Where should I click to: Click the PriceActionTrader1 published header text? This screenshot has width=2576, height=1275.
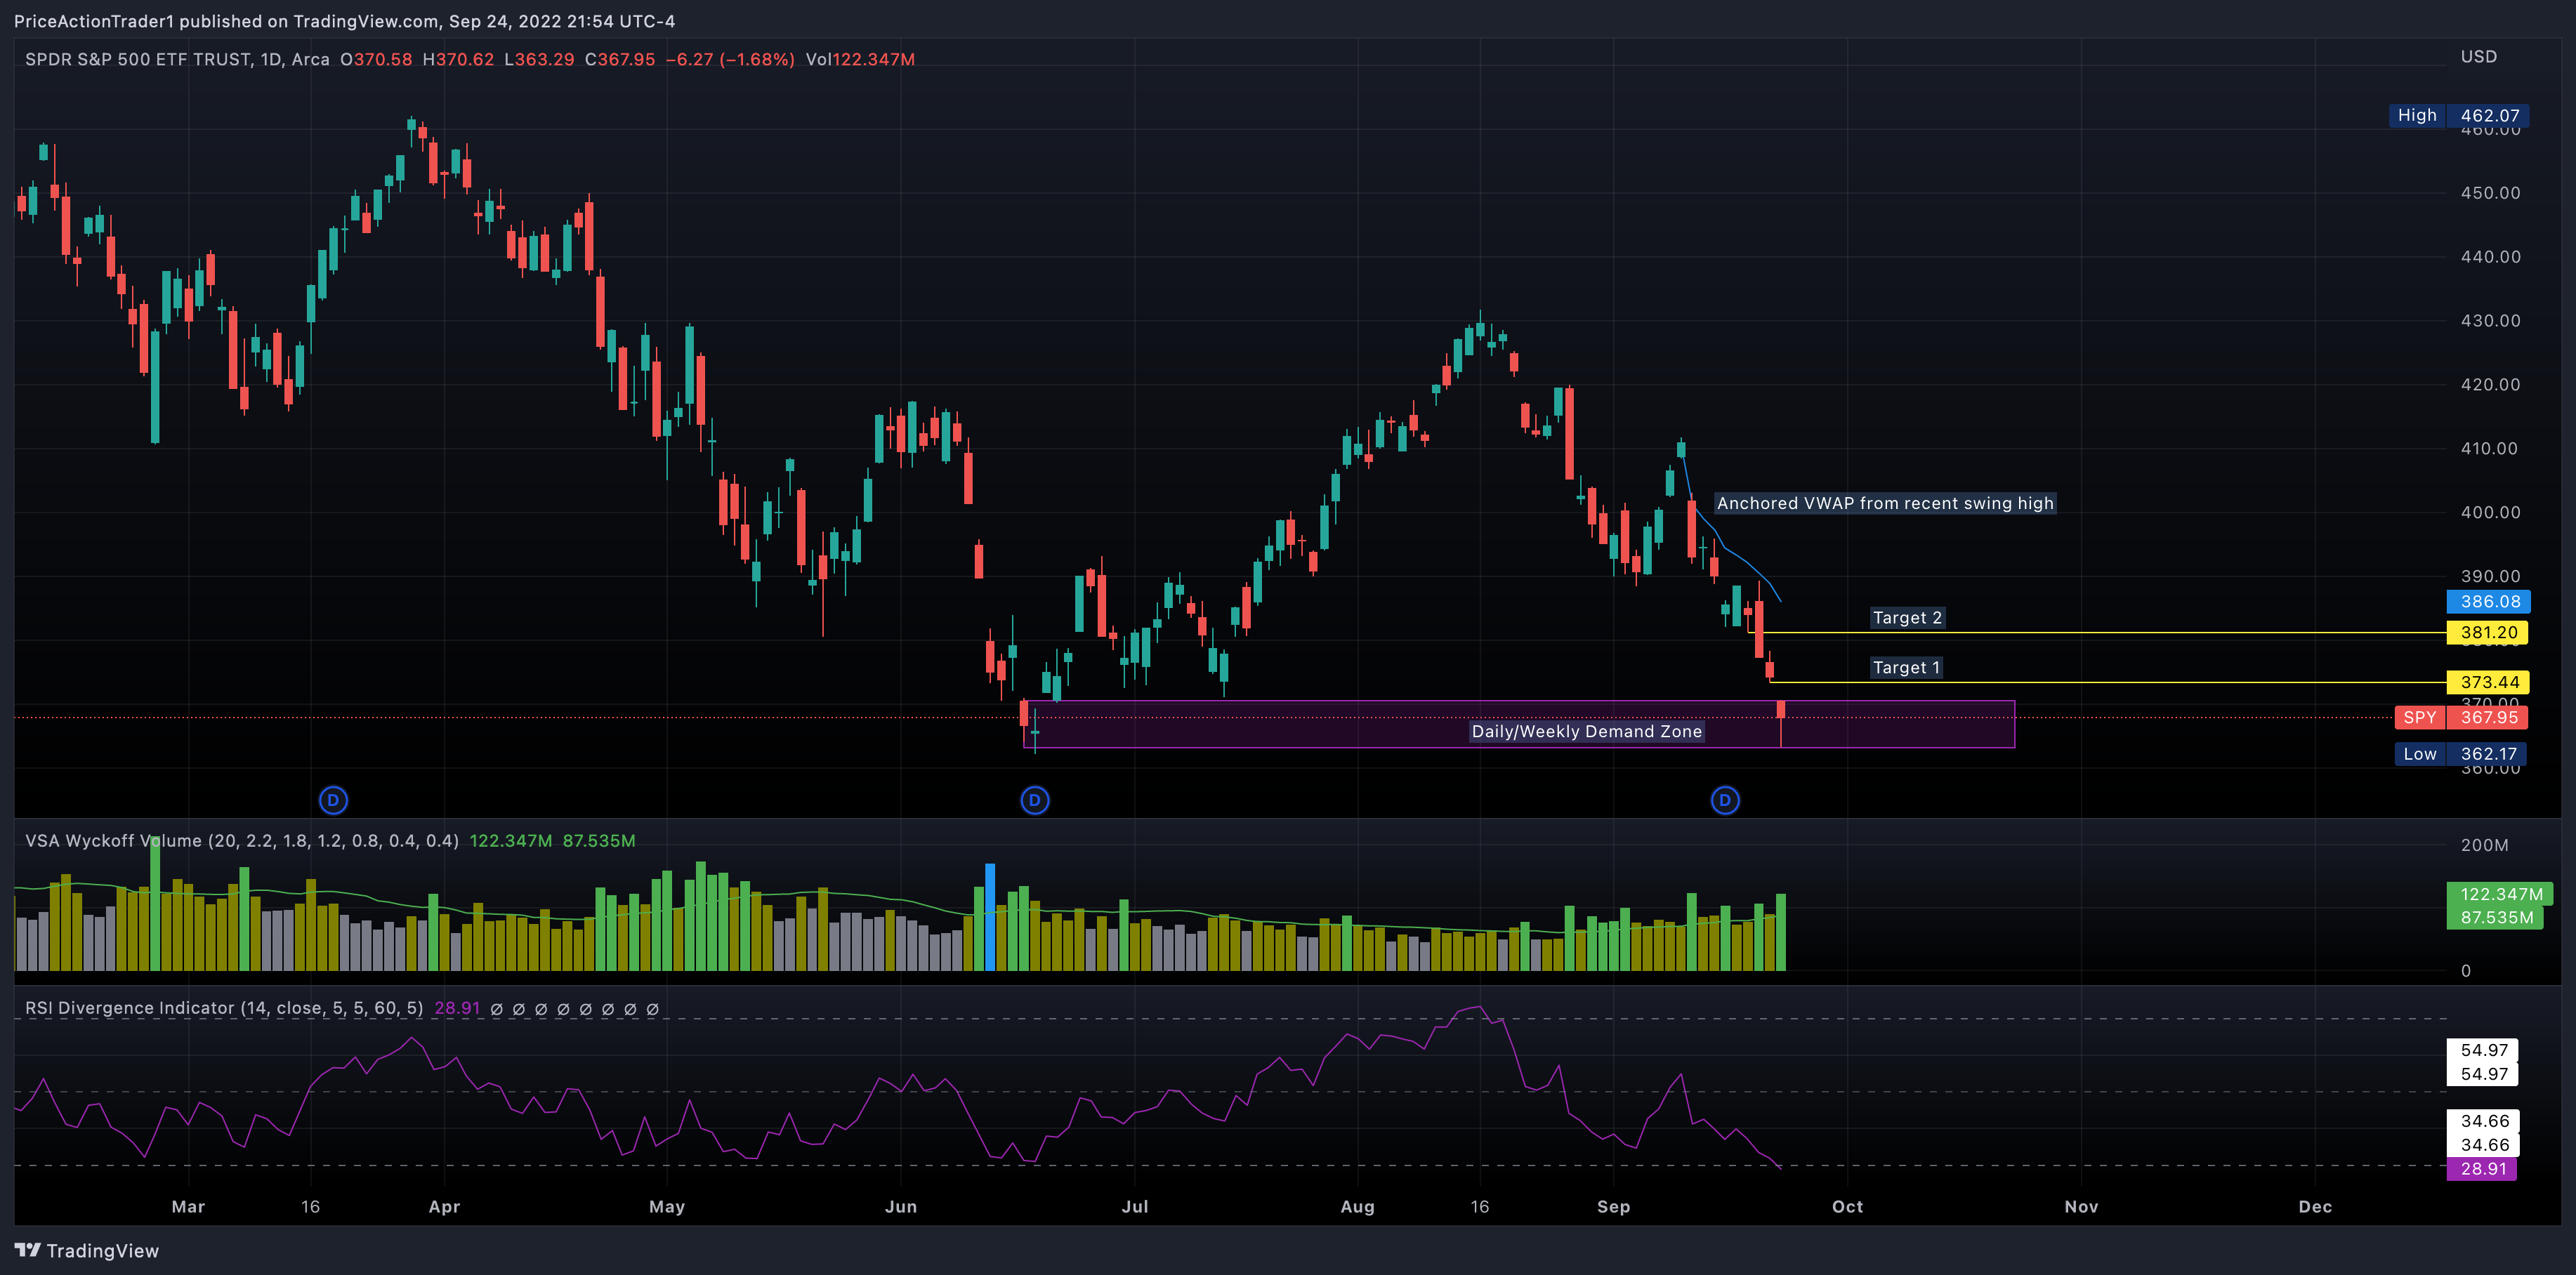click(x=344, y=21)
